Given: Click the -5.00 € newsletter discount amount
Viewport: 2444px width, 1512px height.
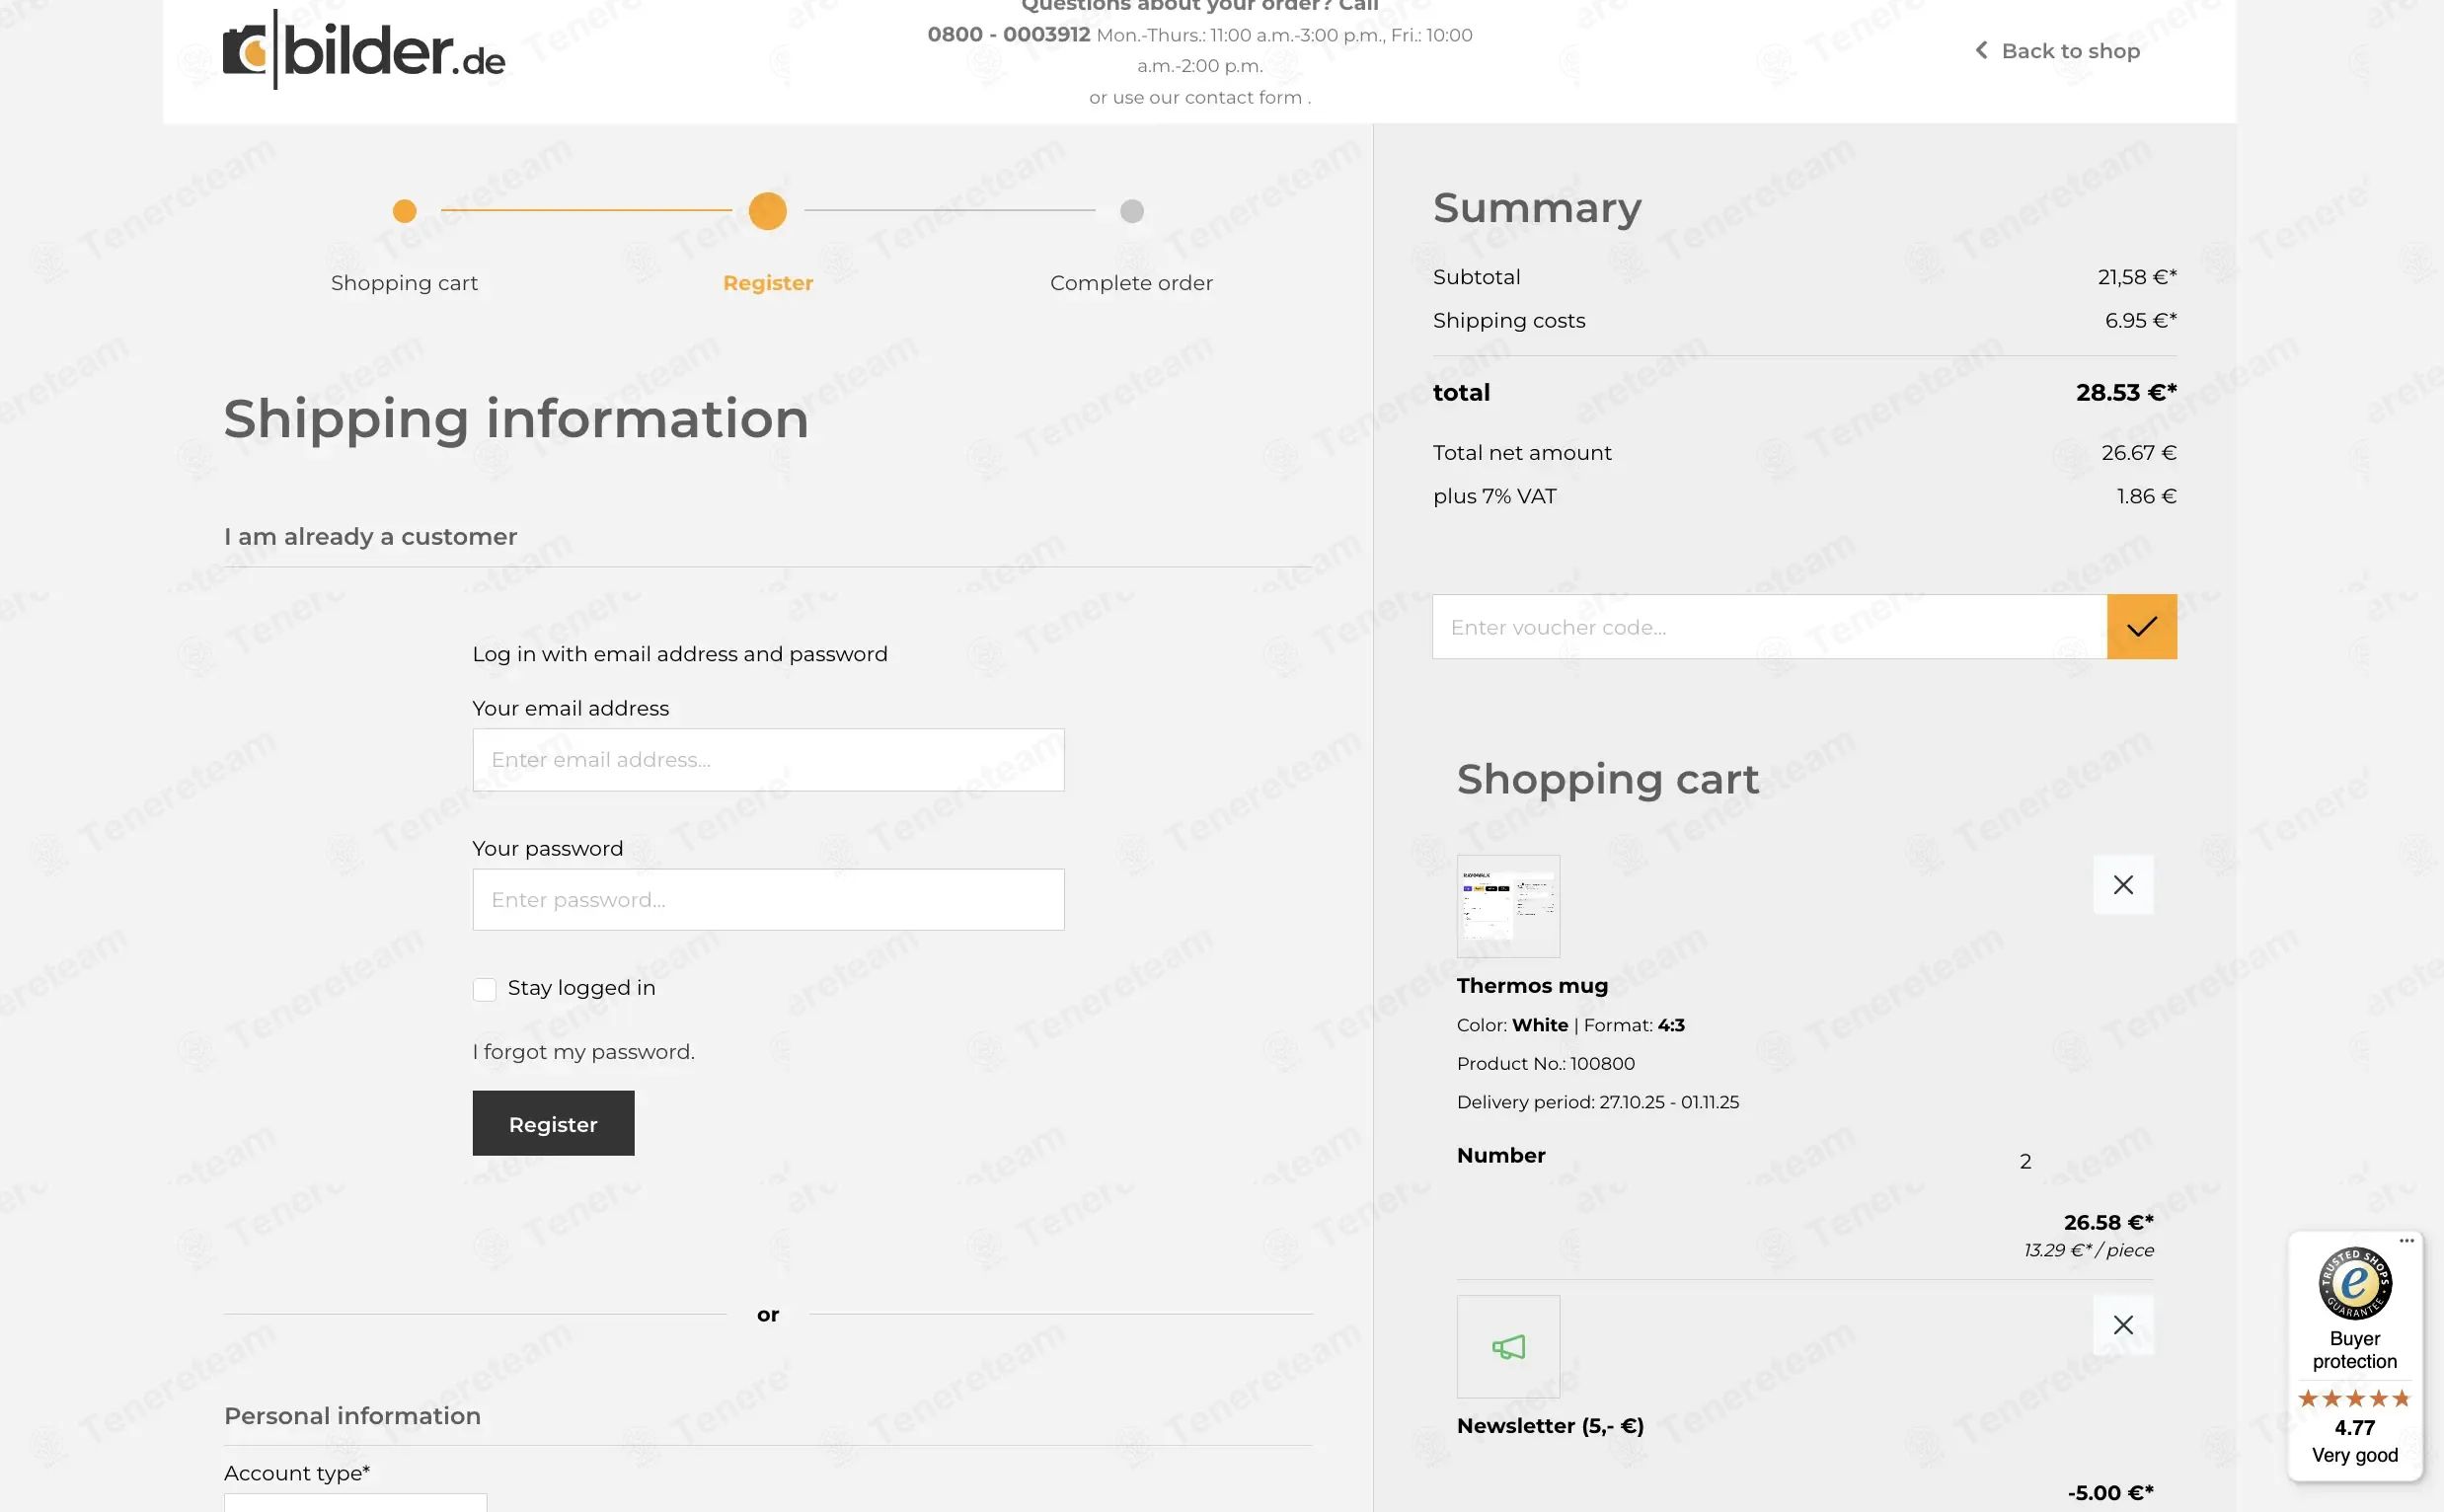Looking at the screenshot, I should click(2110, 1493).
